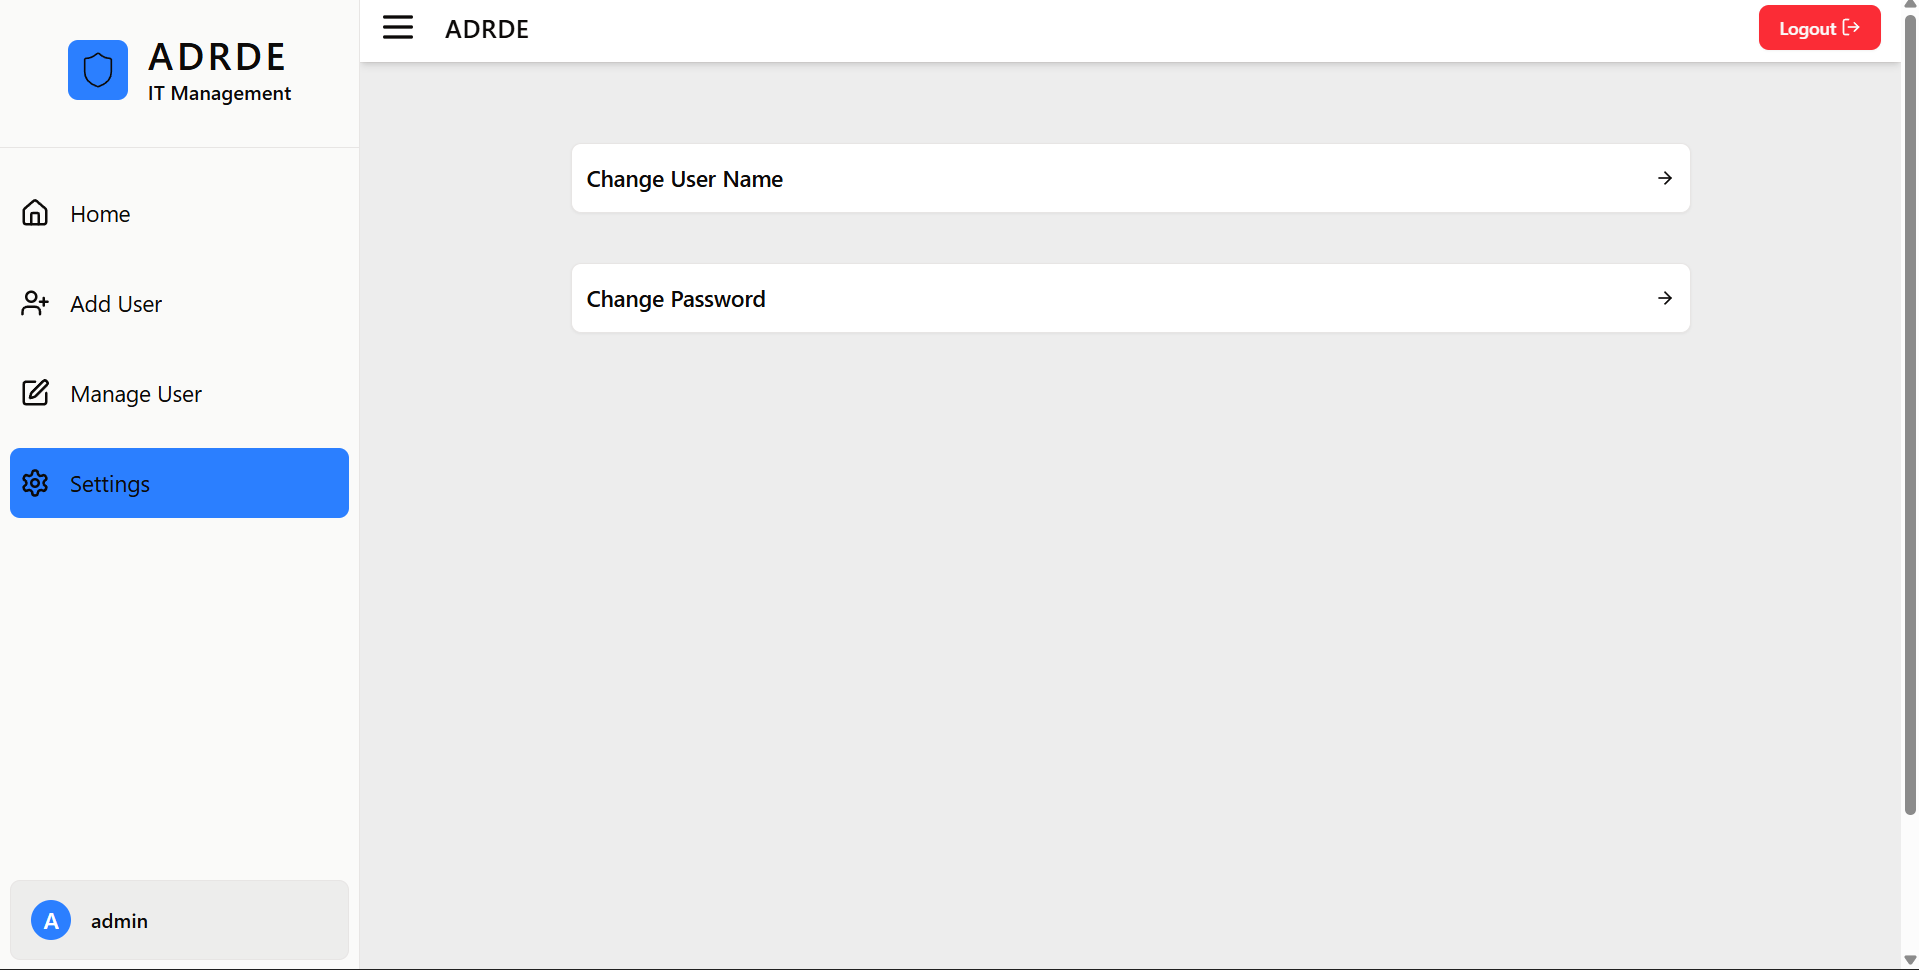Viewport: 1919px width, 970px height.
Task: Click the Settings gear icon
Action: coord(35,483)
